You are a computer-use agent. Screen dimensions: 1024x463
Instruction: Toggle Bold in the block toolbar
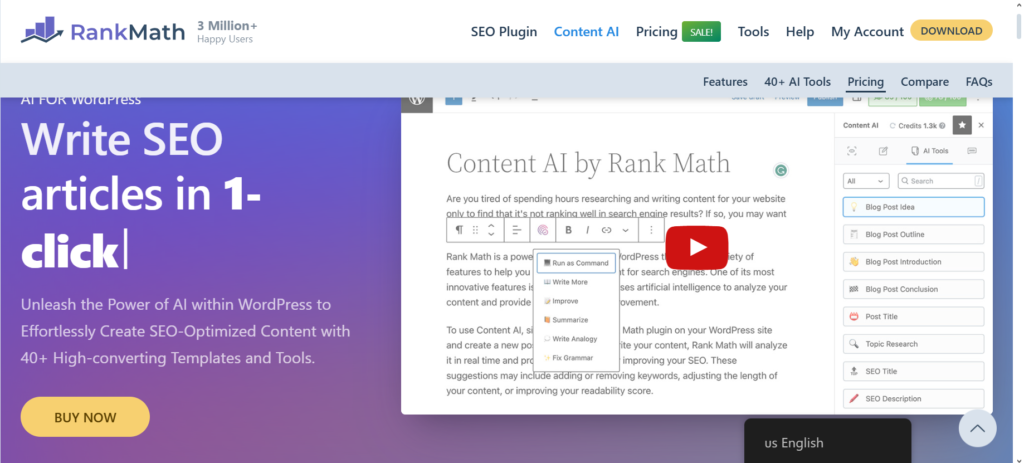pyautogui.click(x=568, y=230)
